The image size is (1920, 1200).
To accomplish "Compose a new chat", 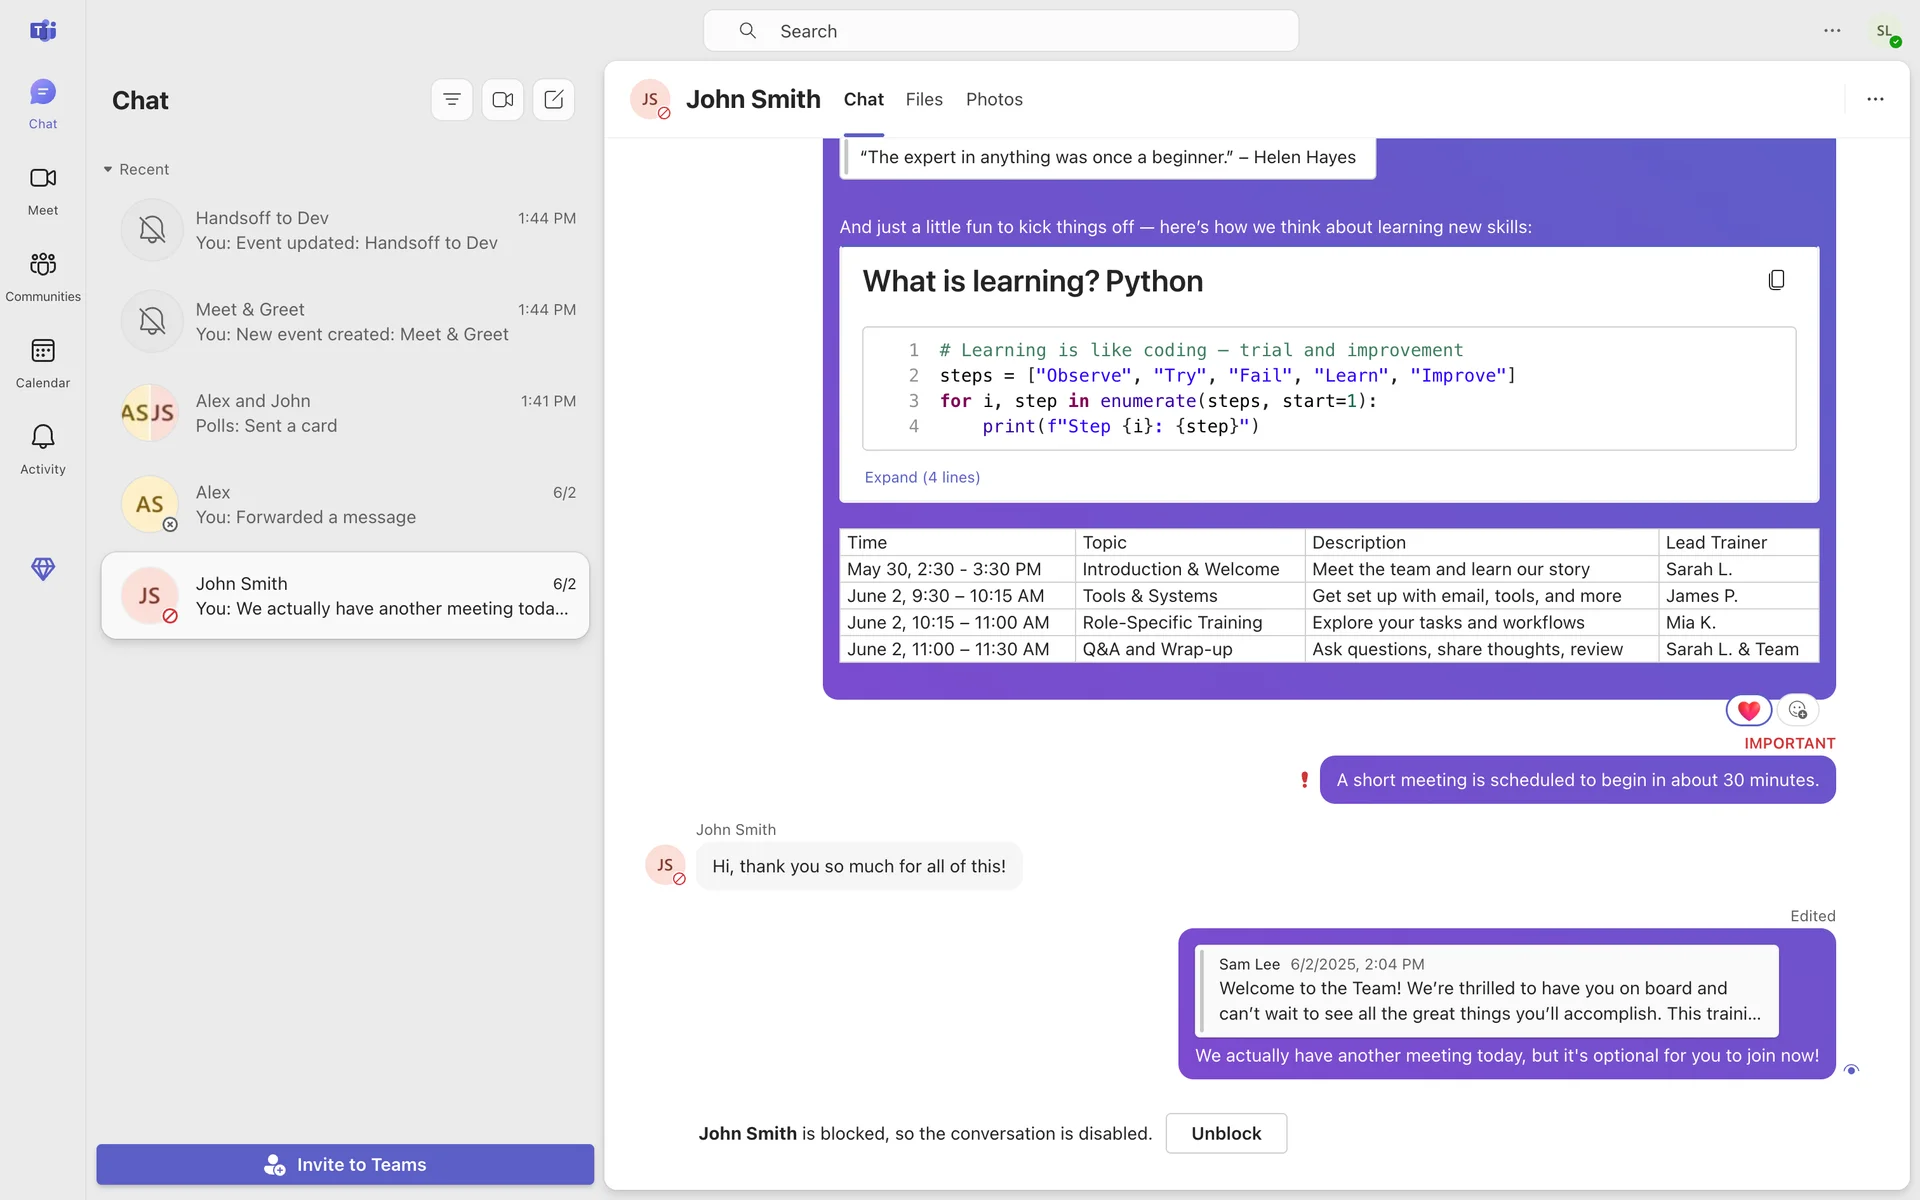I will 554,100.
